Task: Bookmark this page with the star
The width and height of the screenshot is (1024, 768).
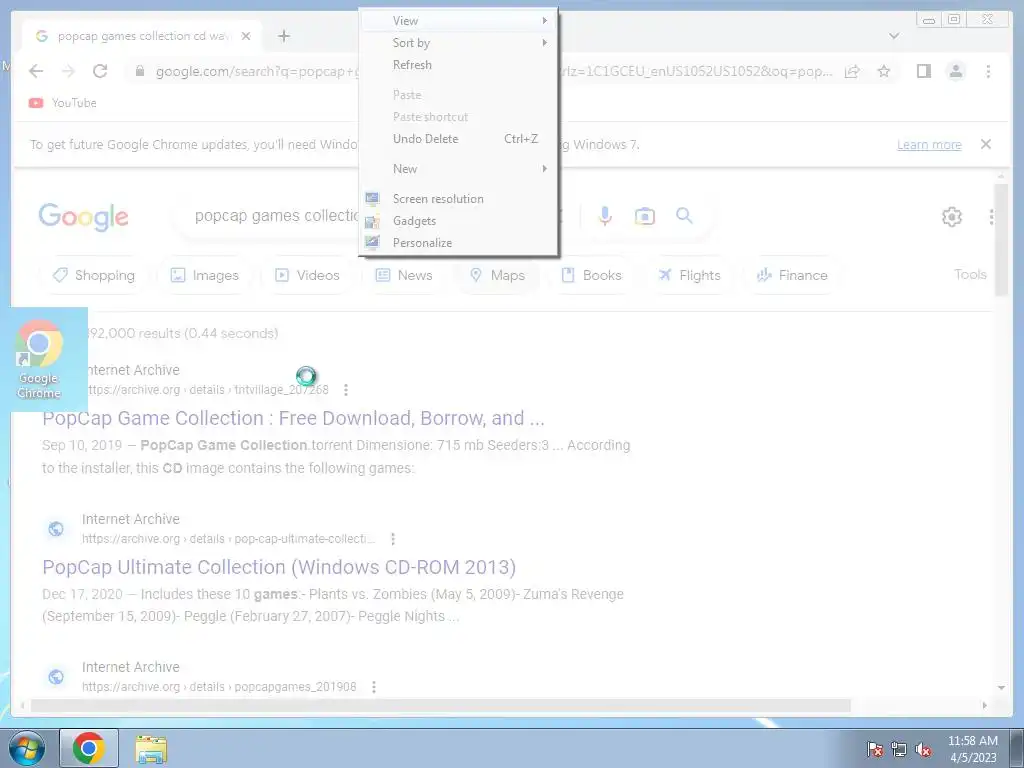Action: (x=884, y=71)
